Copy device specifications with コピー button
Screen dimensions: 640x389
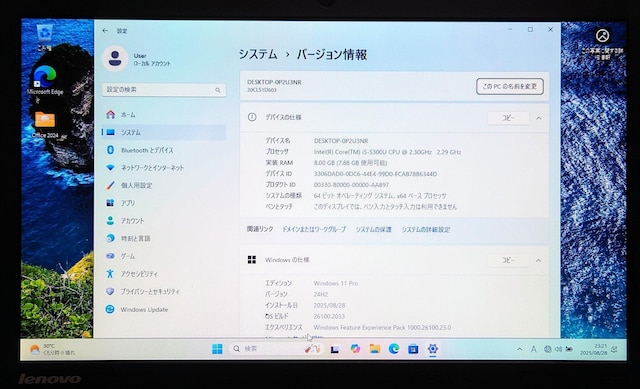[x=508, y=118]
